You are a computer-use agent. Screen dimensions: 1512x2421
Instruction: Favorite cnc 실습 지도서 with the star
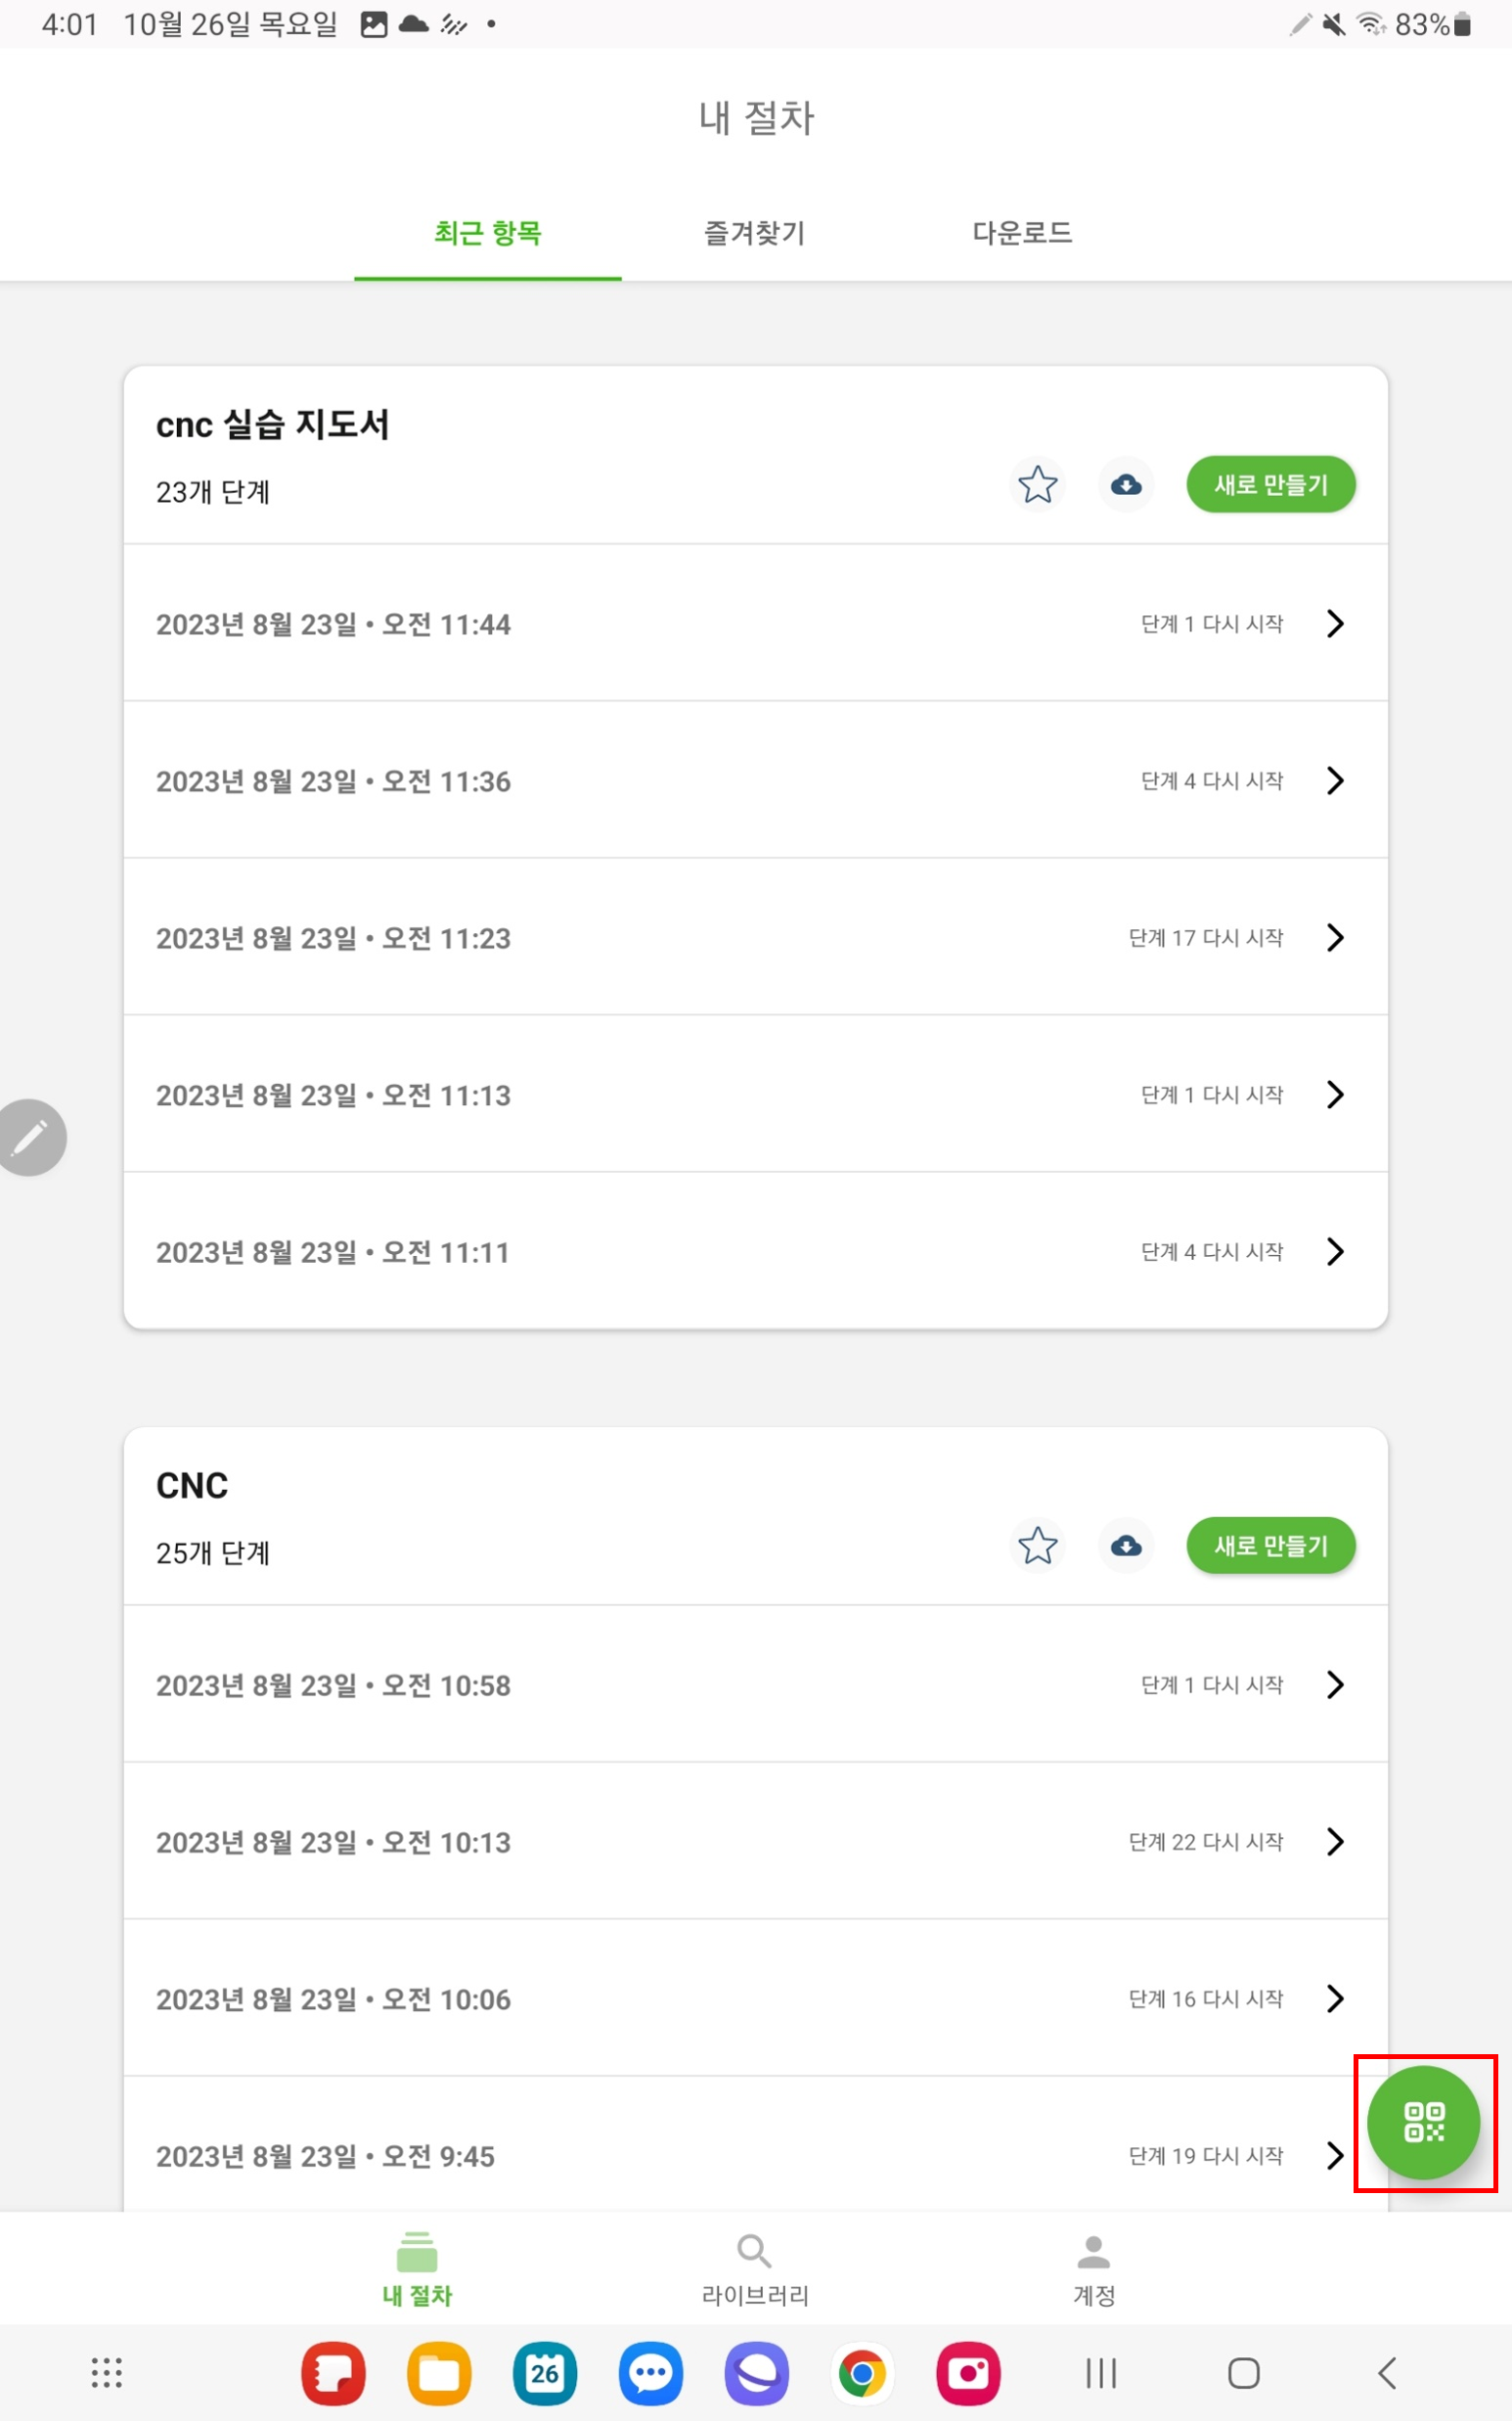[1037, 485]
